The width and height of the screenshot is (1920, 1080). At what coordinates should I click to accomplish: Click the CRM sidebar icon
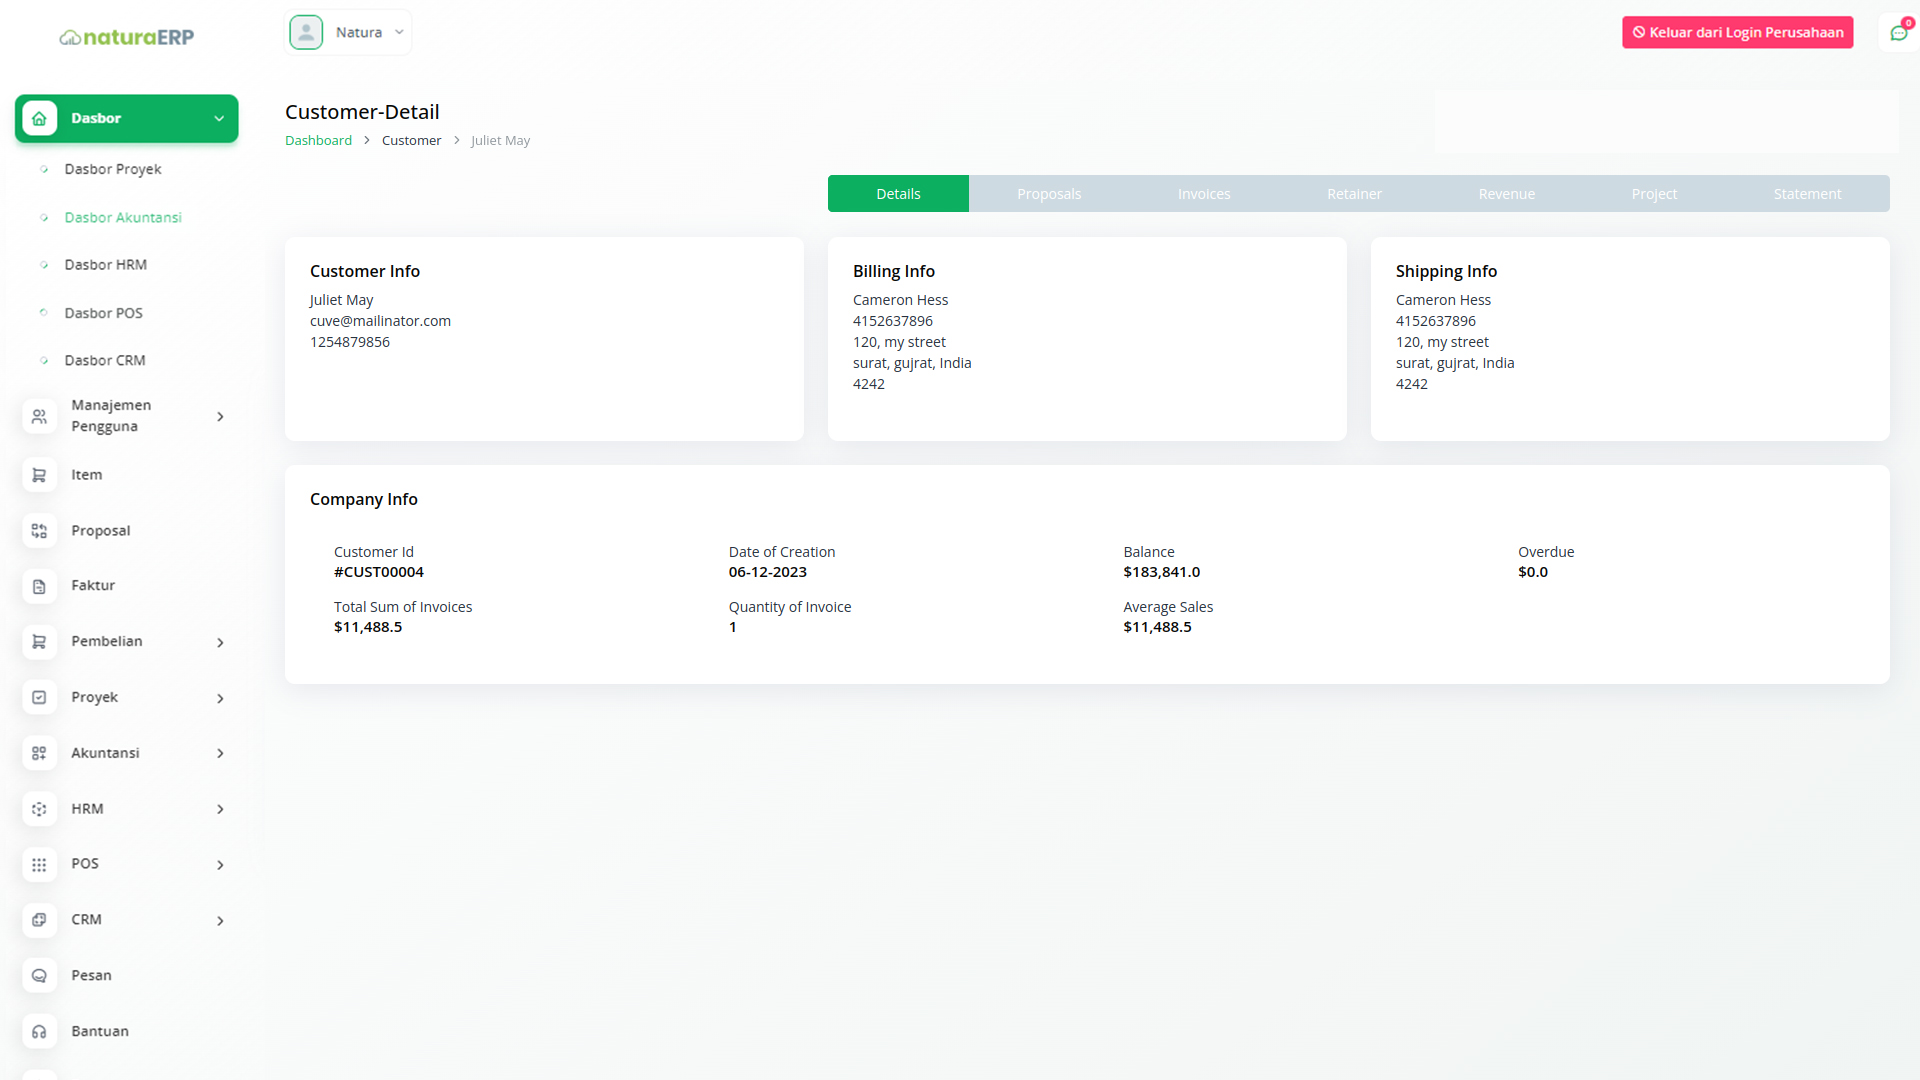pos(39,920)
